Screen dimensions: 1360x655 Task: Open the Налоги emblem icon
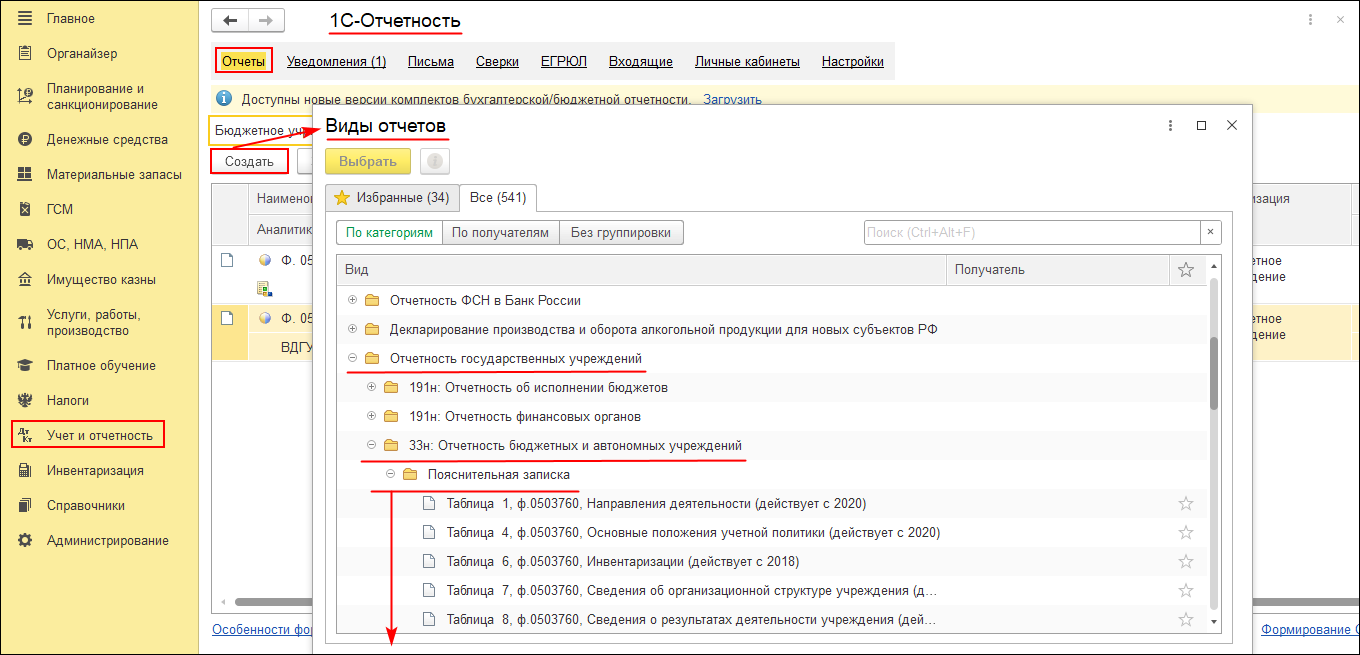click(25, 401)
